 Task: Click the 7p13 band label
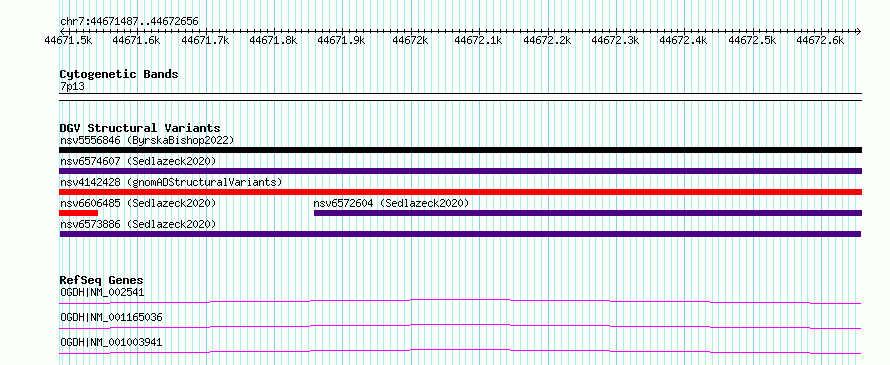tap(72, 87)
